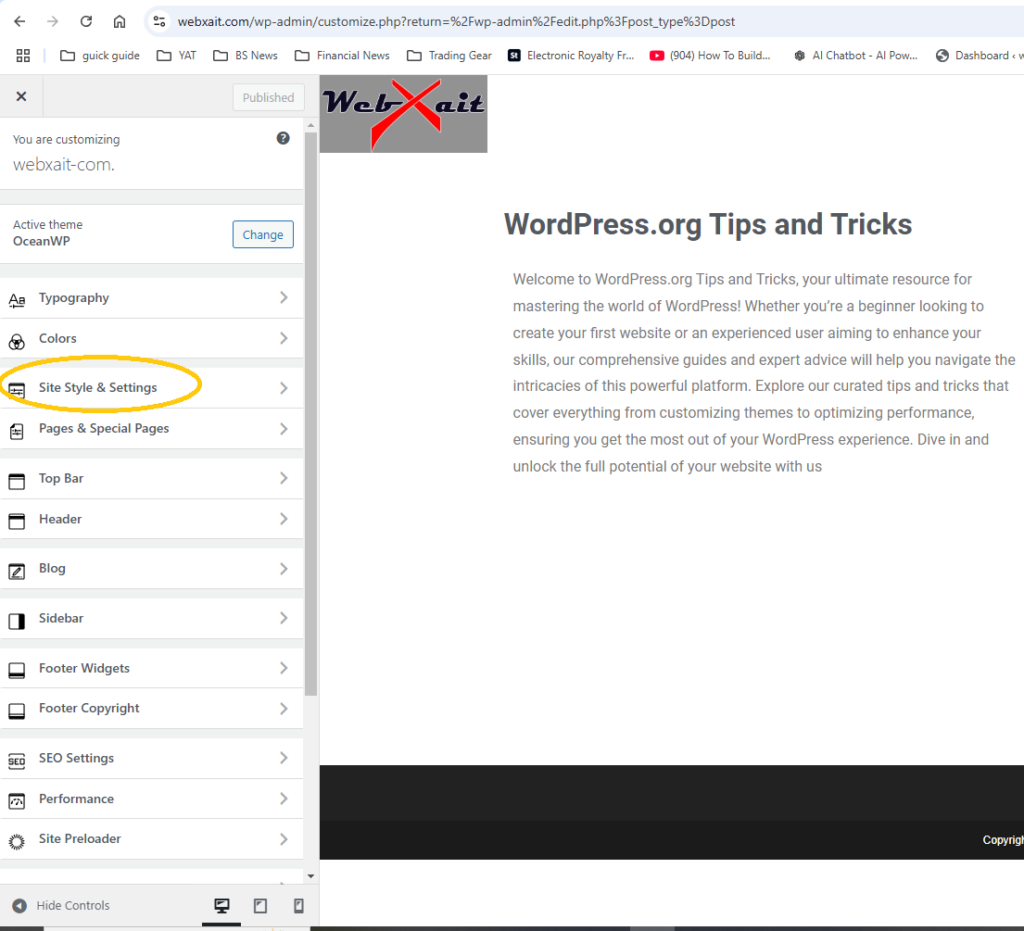Open the Top Bar section
Screen dimensions: 1024x931
[152, 479]
